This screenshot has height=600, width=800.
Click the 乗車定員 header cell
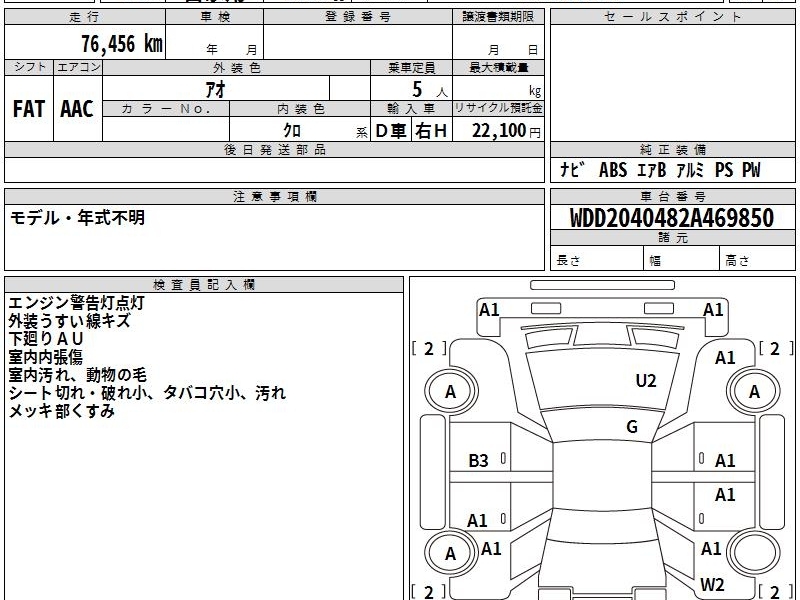point(411,67)
